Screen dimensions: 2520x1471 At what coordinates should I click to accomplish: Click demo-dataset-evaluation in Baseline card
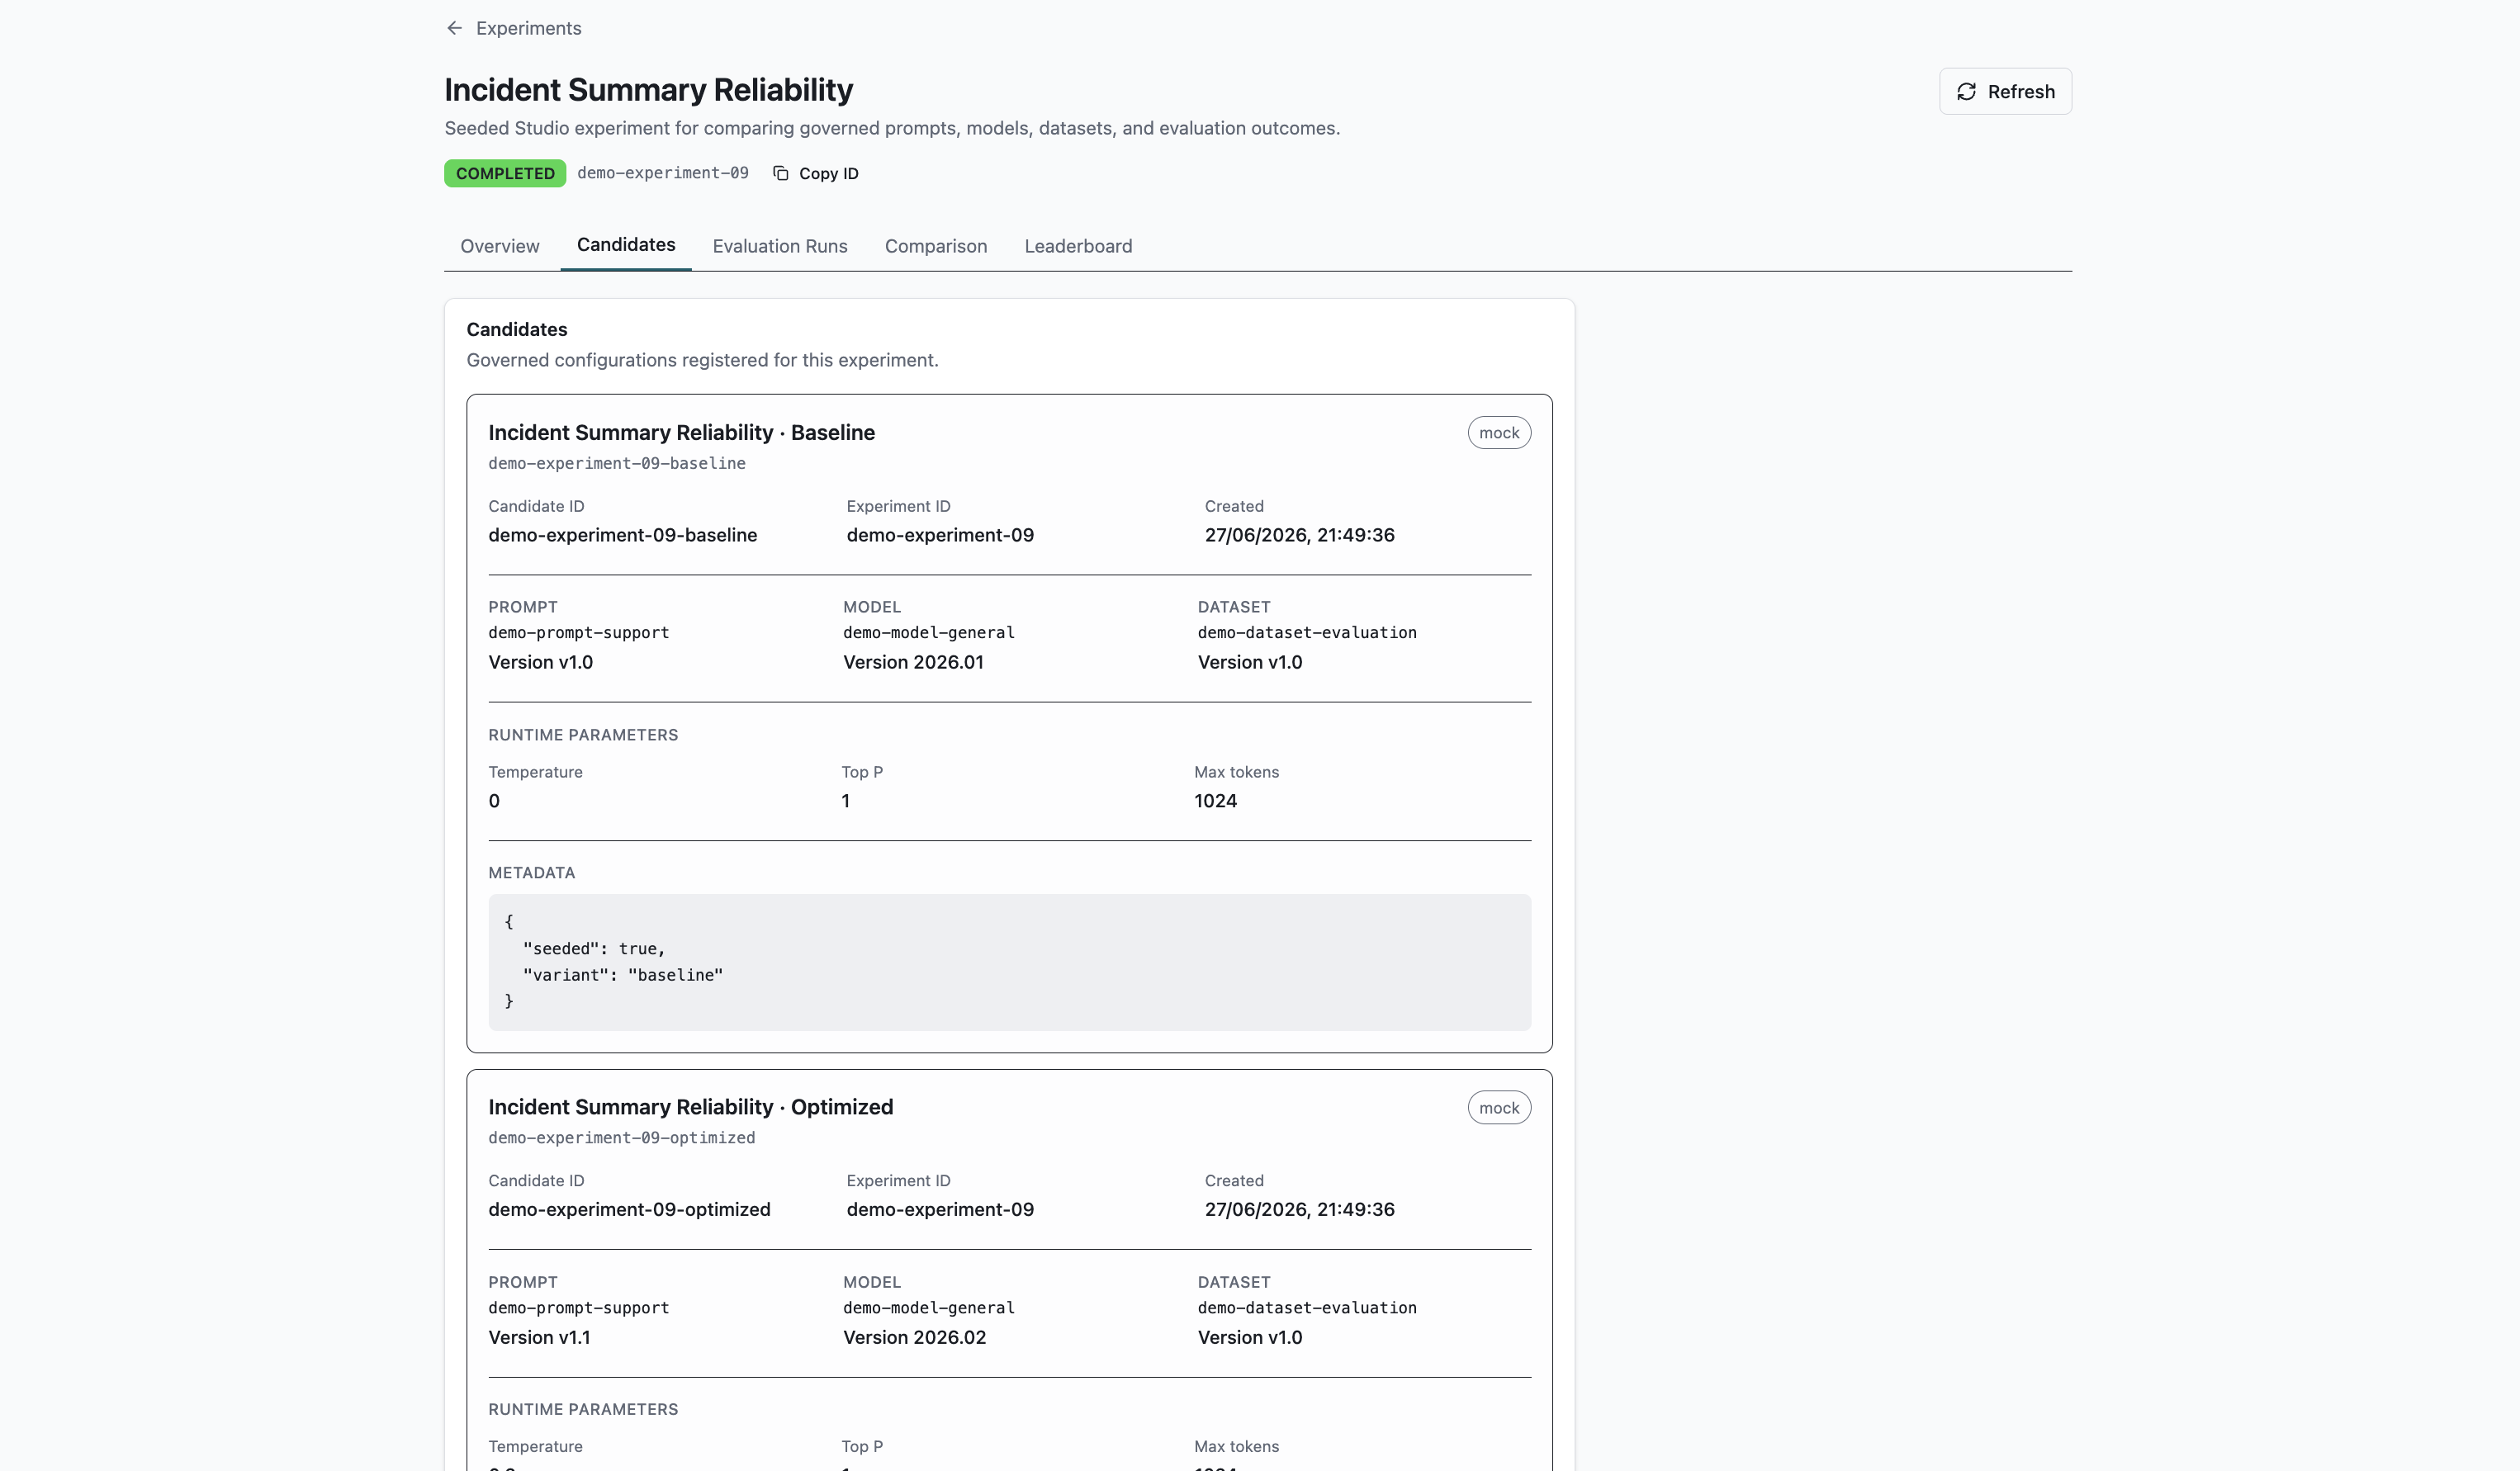click(x=1307, y=633)
